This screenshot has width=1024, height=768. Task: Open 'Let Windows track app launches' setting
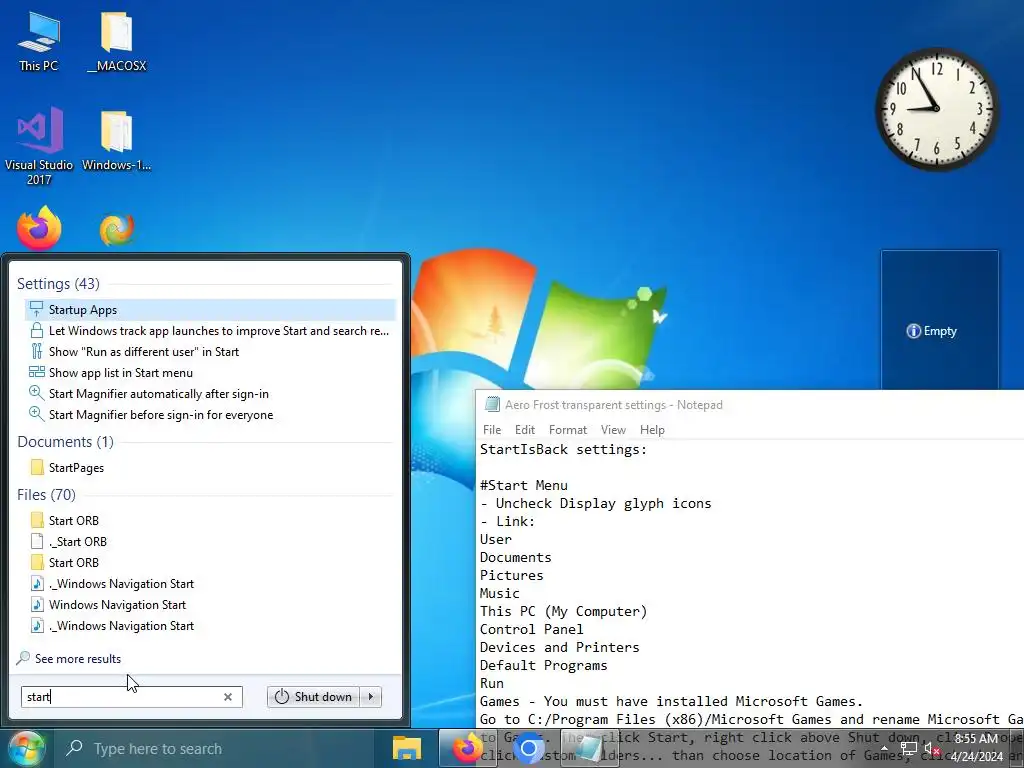click(x=210, y=330)
